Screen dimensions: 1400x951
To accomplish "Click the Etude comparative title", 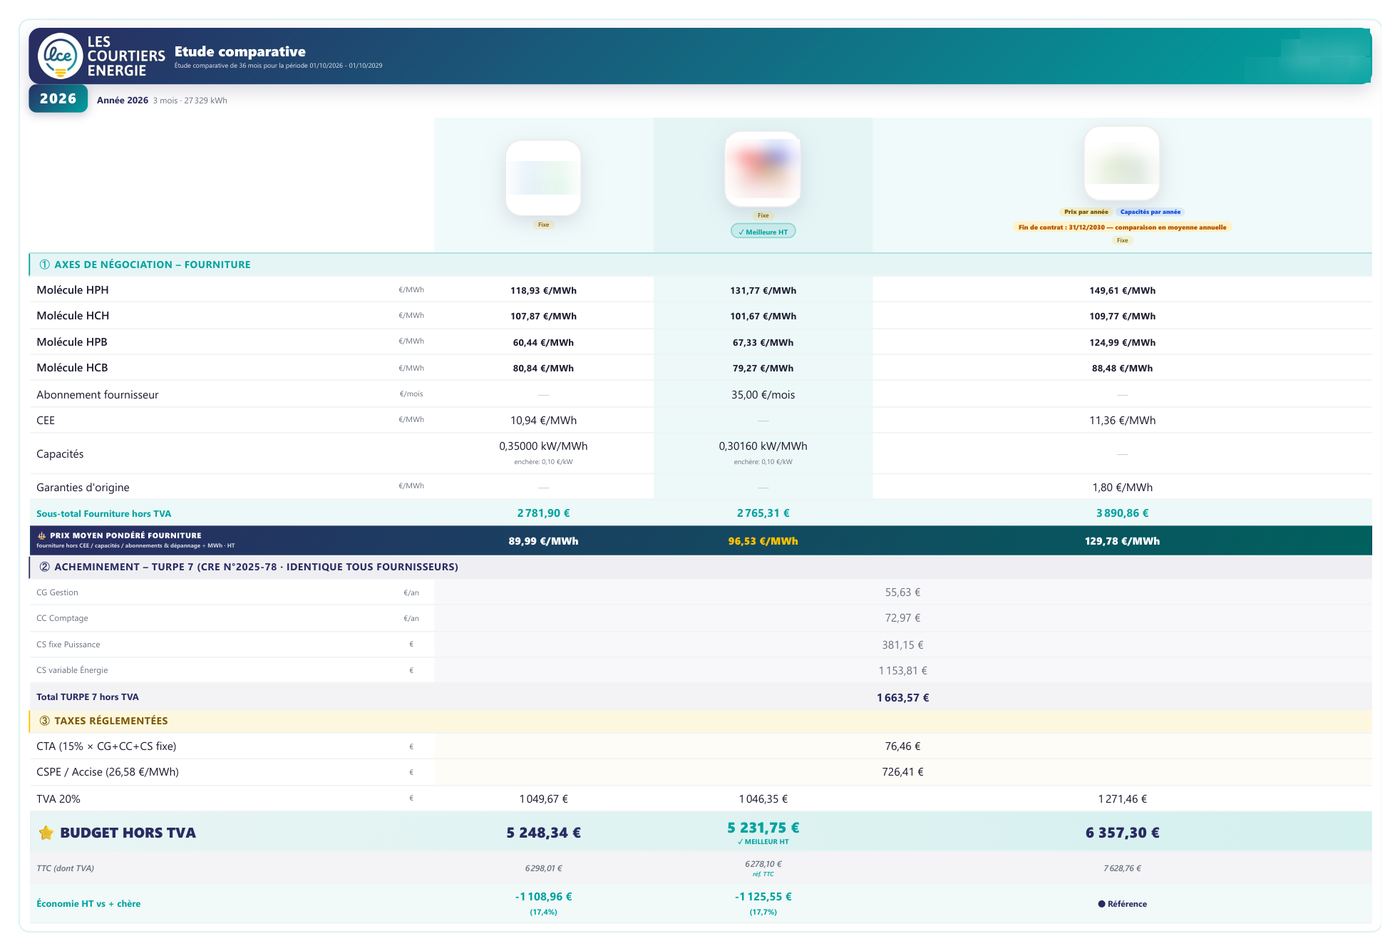I will click(240, 51).
